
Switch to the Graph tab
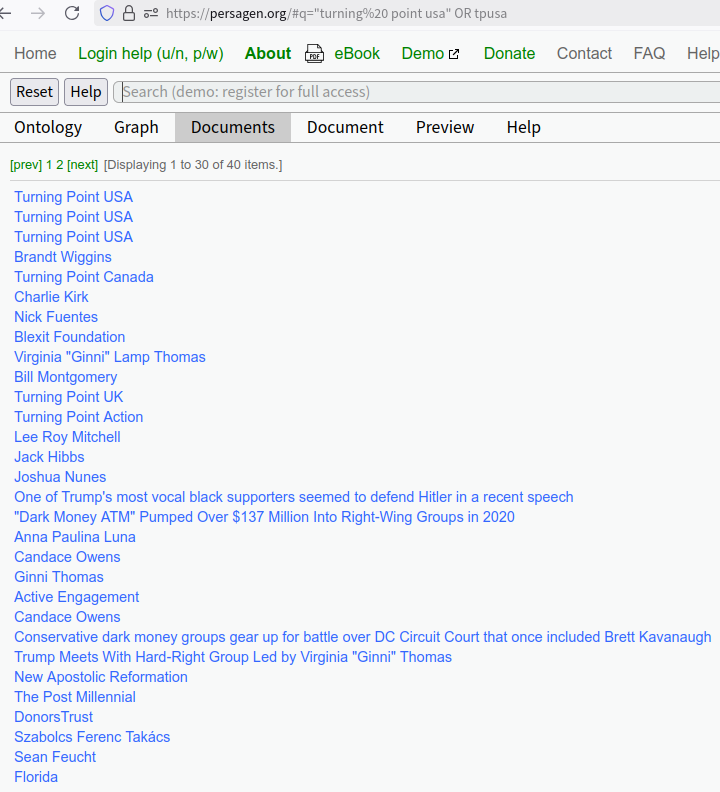pyautogui.click(x=136, y=127)
